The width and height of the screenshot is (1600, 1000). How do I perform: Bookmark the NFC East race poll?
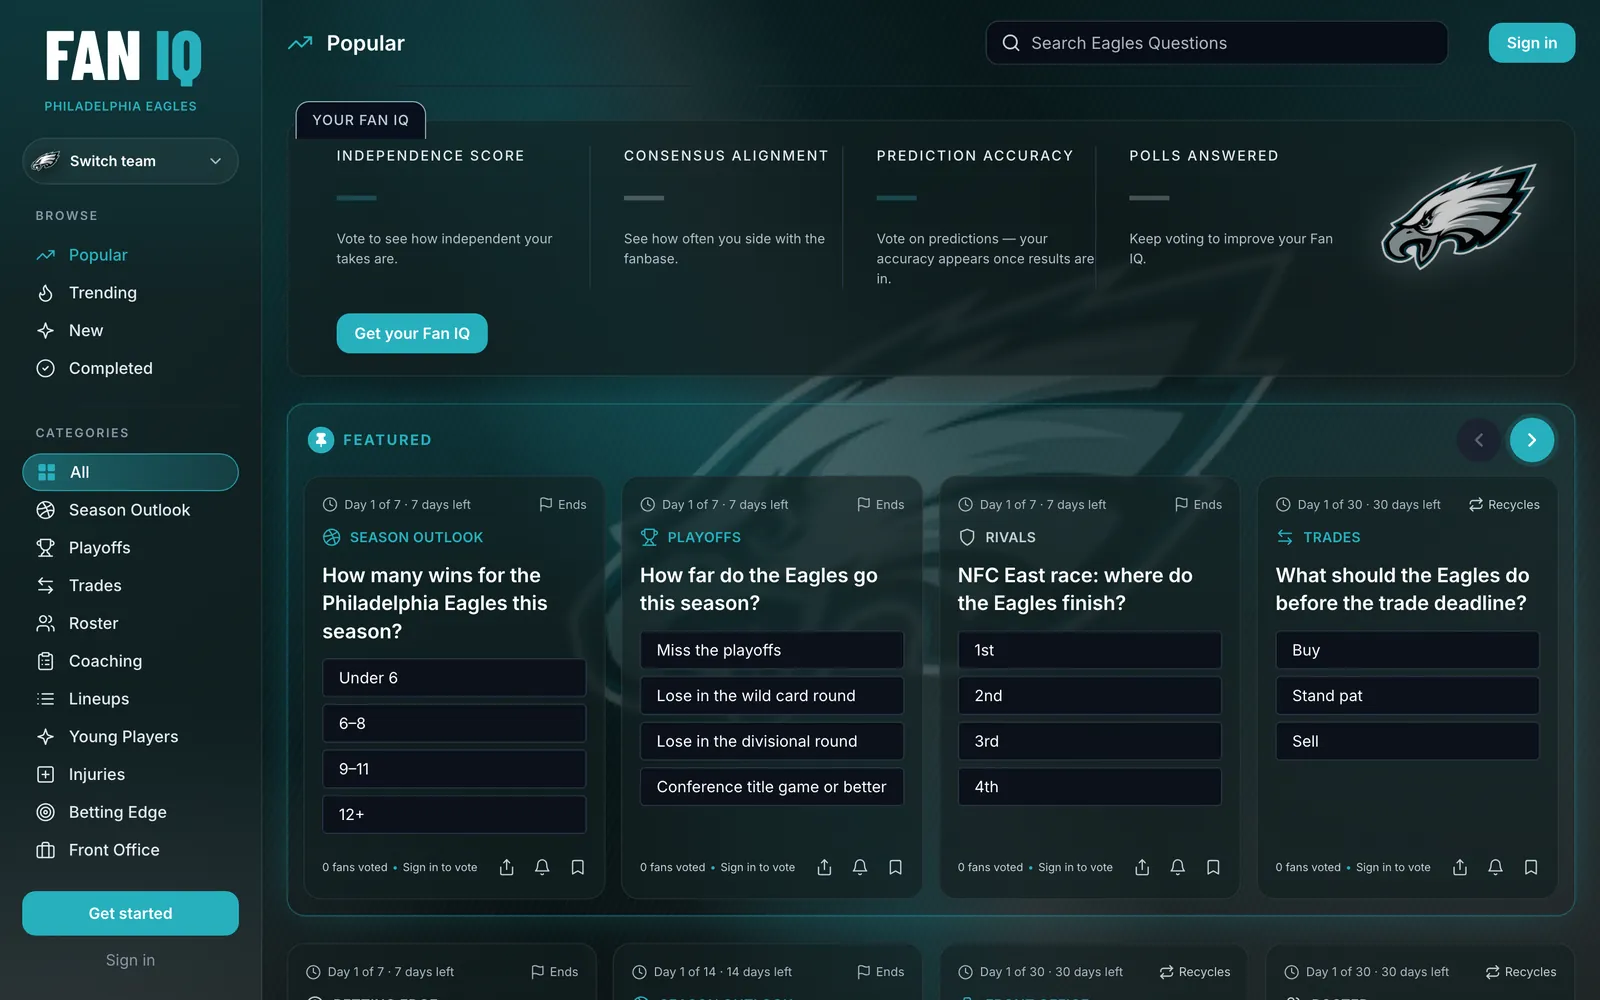[x=1213, y=867]
